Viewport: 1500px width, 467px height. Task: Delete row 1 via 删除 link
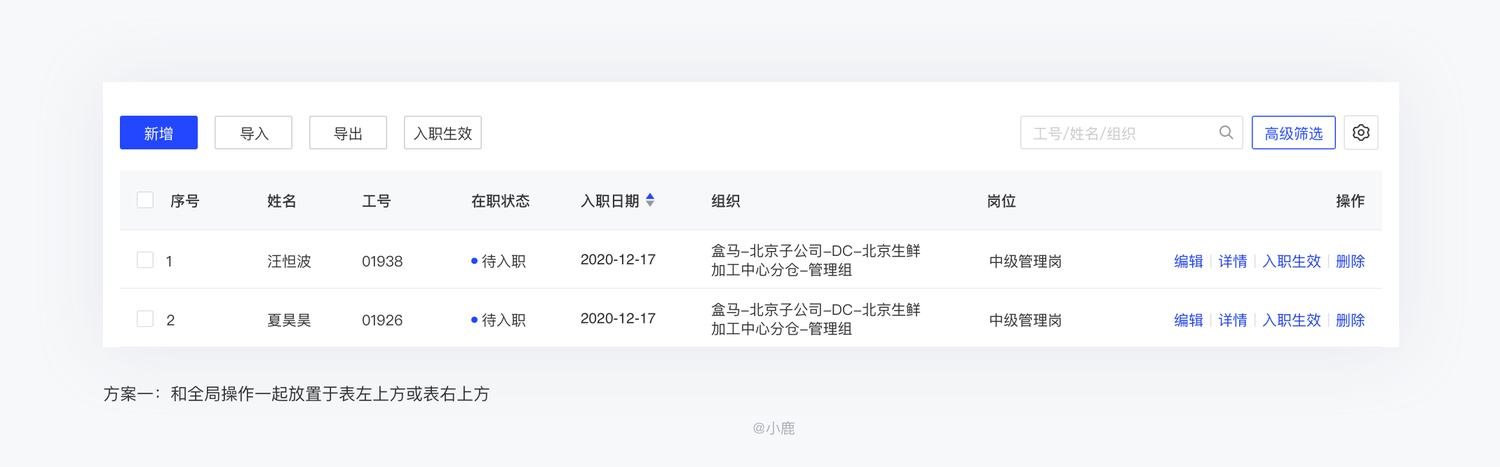[x=1350, y=261]
